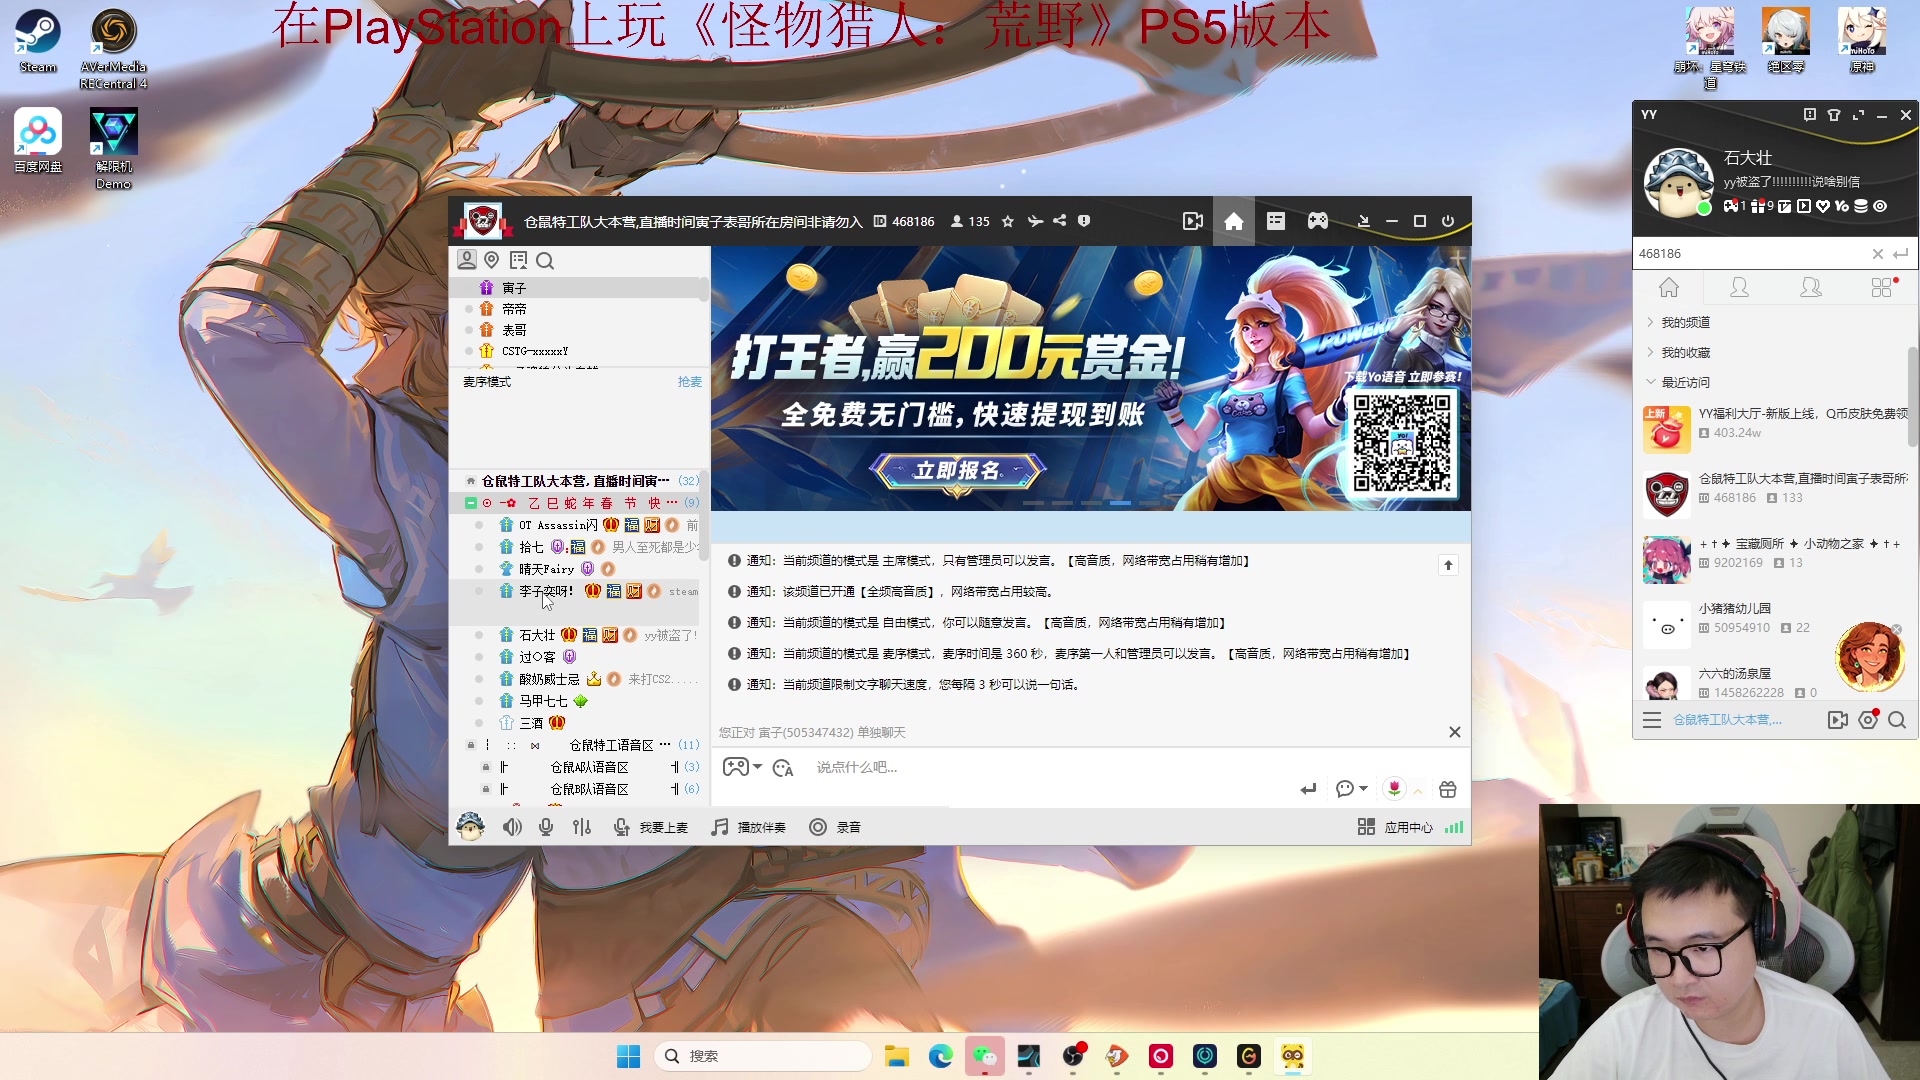Image resolution: width=1920 pixels, height=1080 pixels.
Task: Search channel members with magnifier icon
Action: [x=545, y=260]
